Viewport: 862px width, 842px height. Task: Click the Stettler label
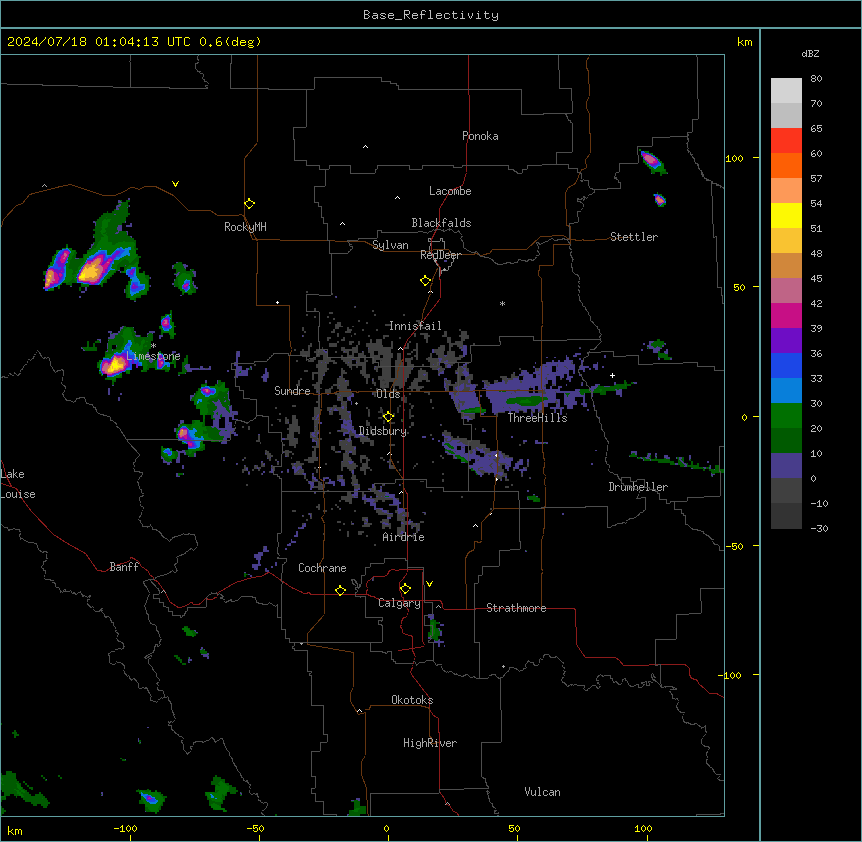634,237
